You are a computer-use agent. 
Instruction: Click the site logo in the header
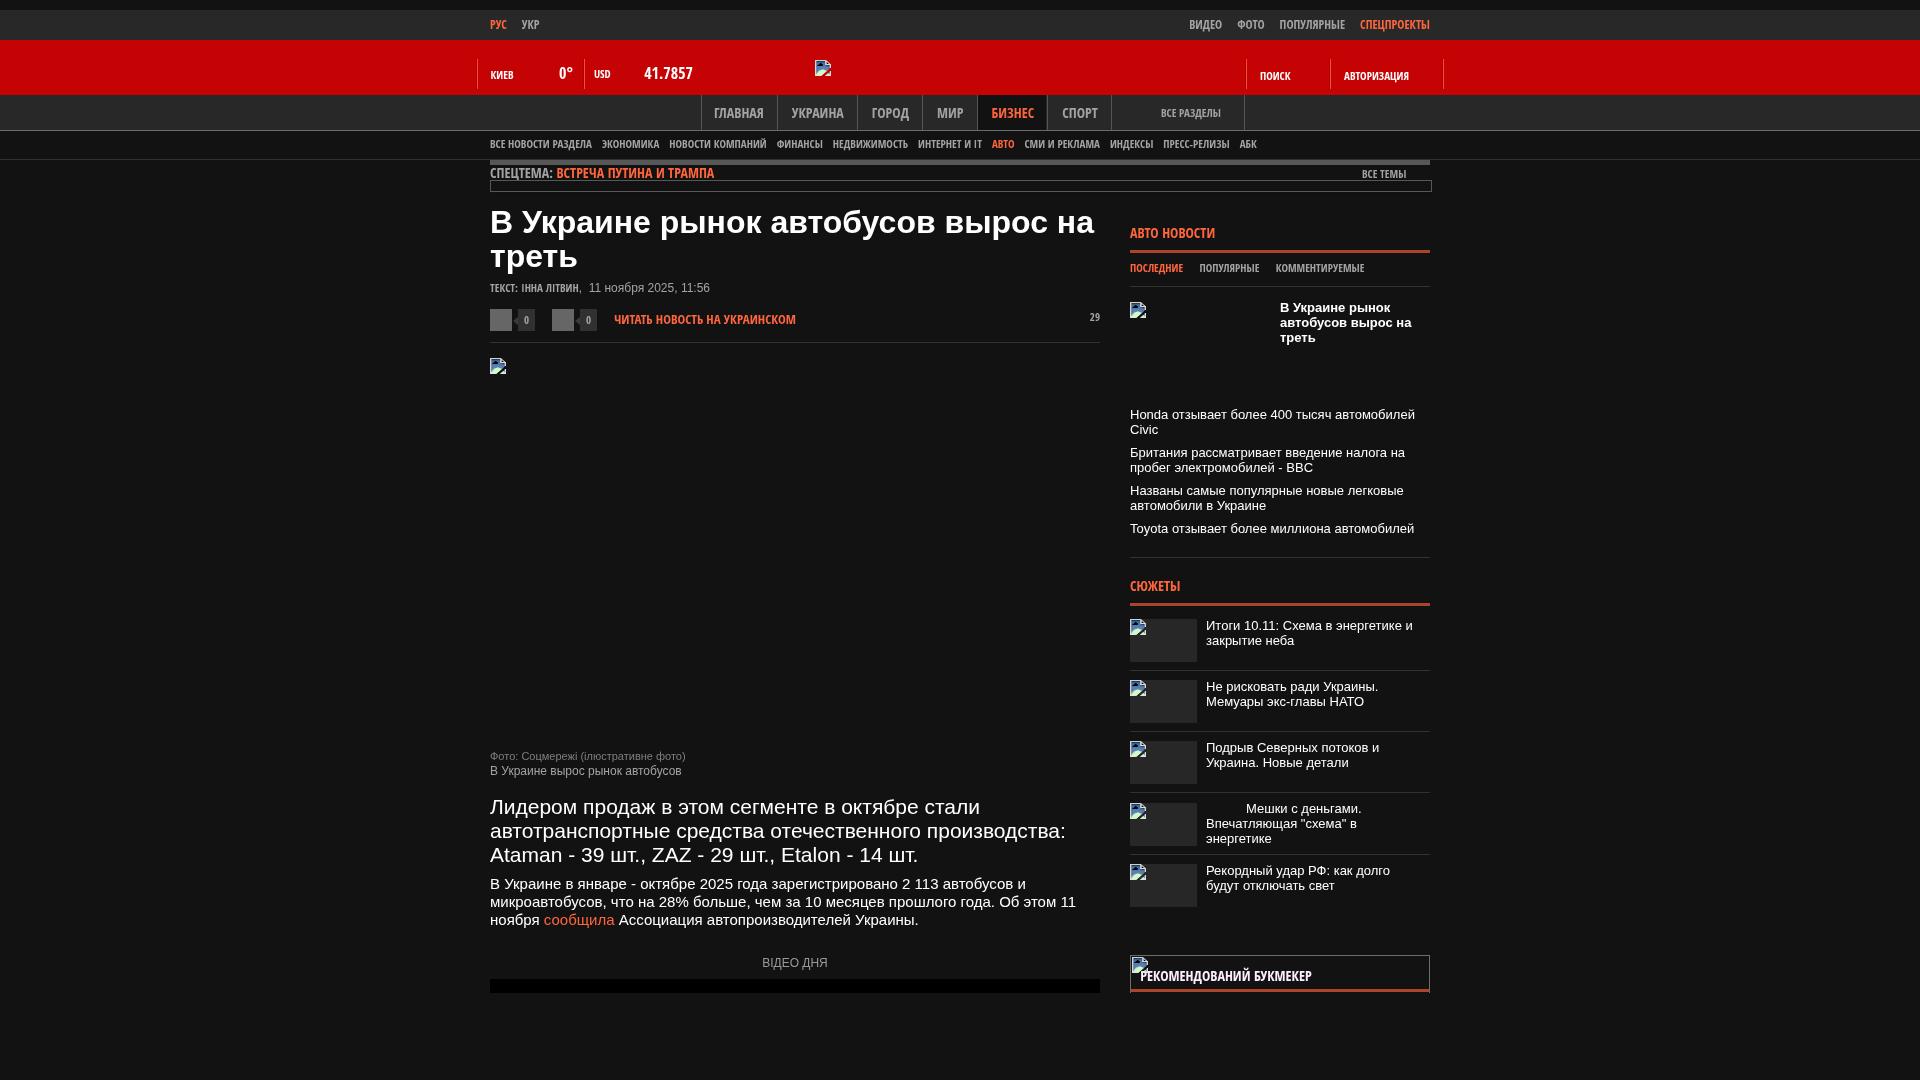coord(823,68)
